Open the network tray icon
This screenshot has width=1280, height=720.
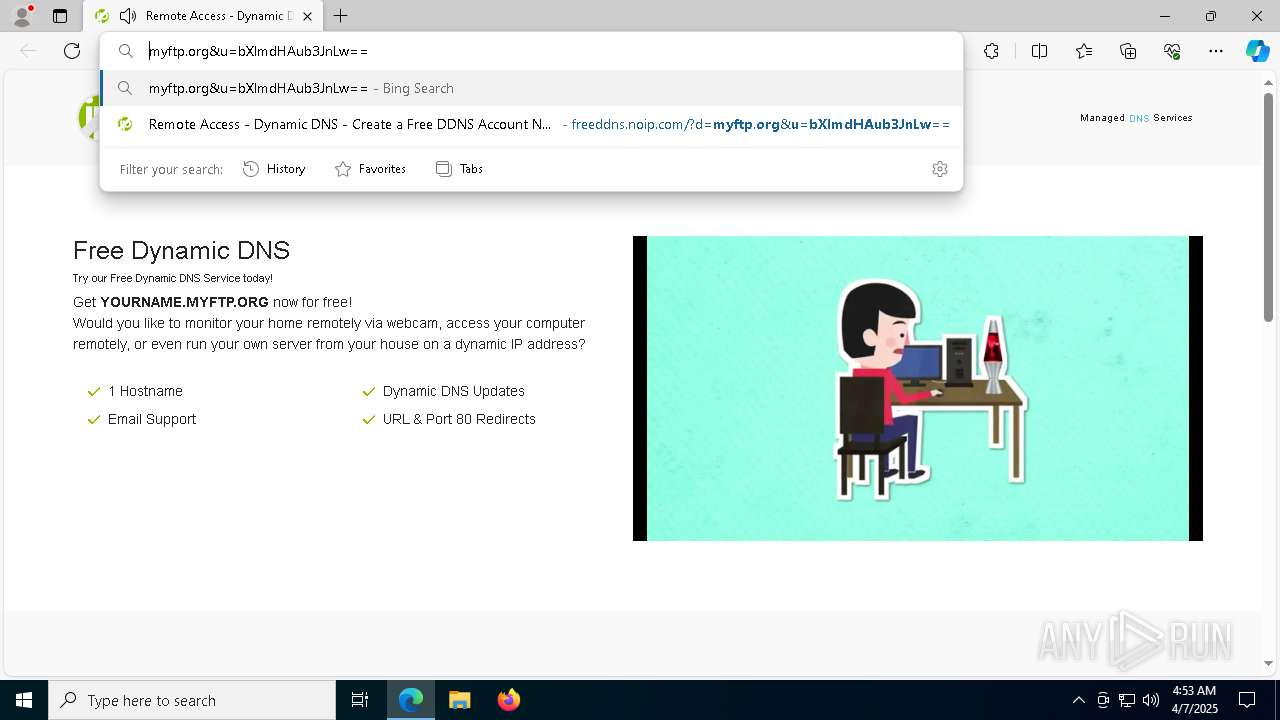[1127, 700]
